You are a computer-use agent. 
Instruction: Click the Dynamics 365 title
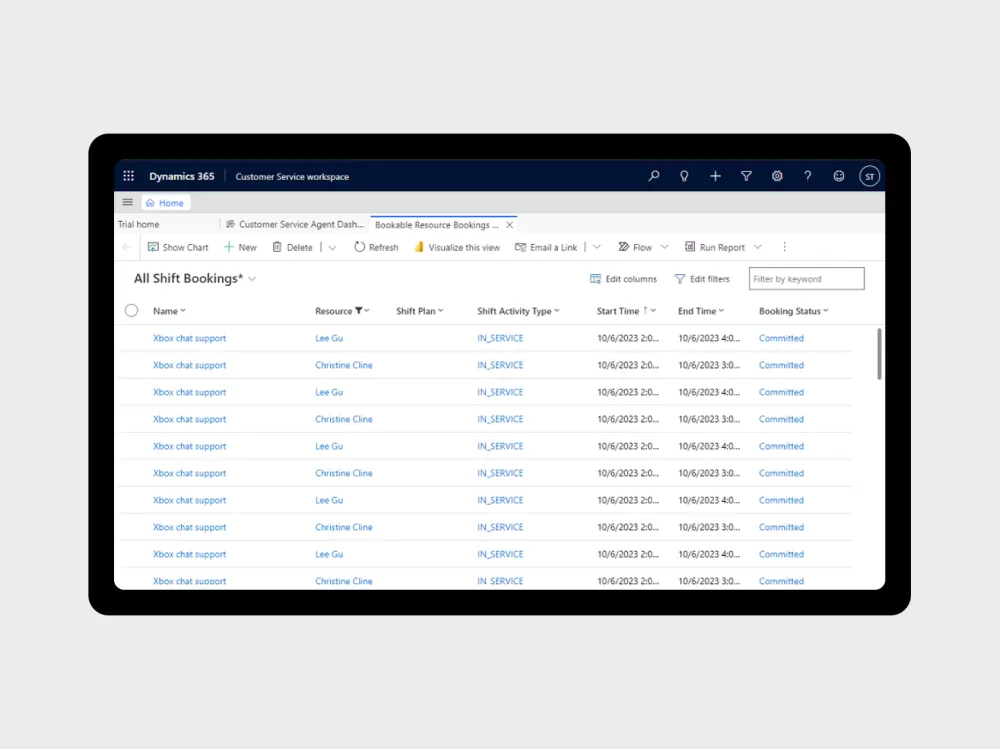(x=182, y=176)
